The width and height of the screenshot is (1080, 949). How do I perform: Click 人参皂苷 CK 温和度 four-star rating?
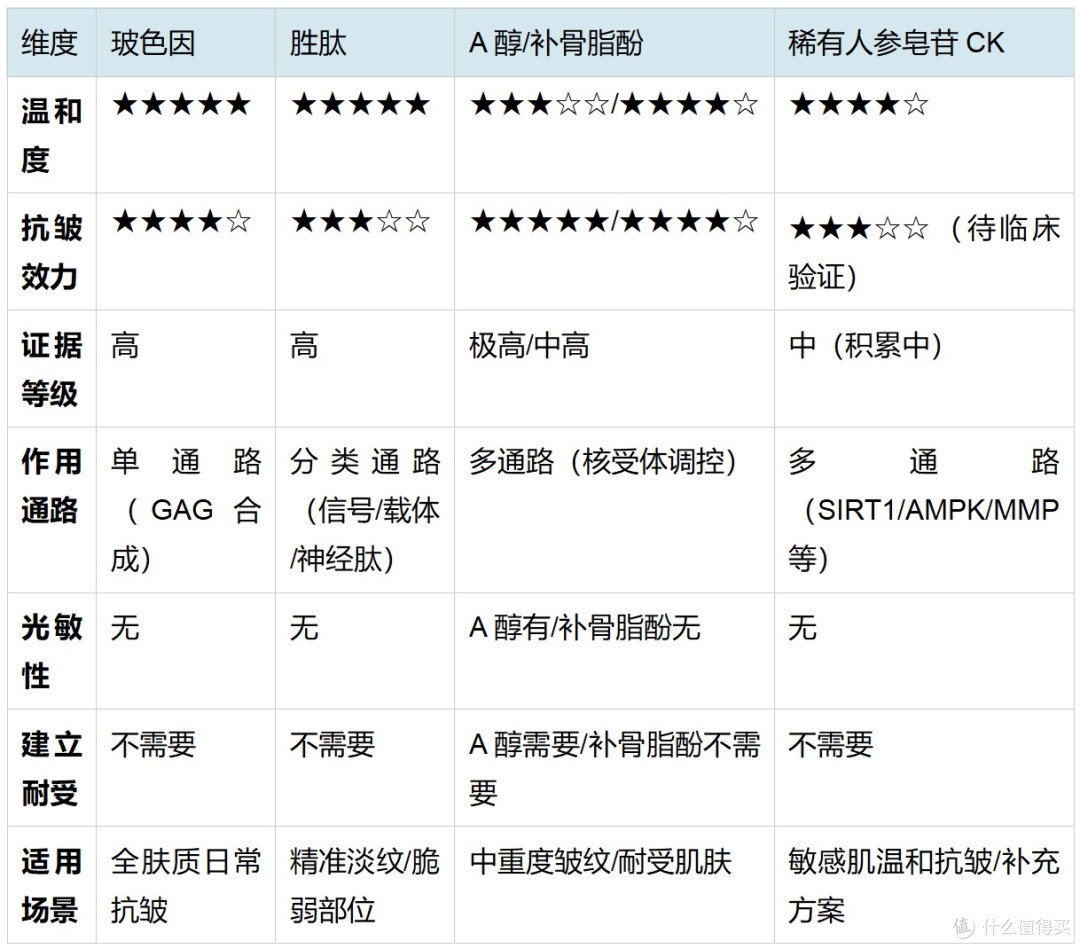pos(859,105)
